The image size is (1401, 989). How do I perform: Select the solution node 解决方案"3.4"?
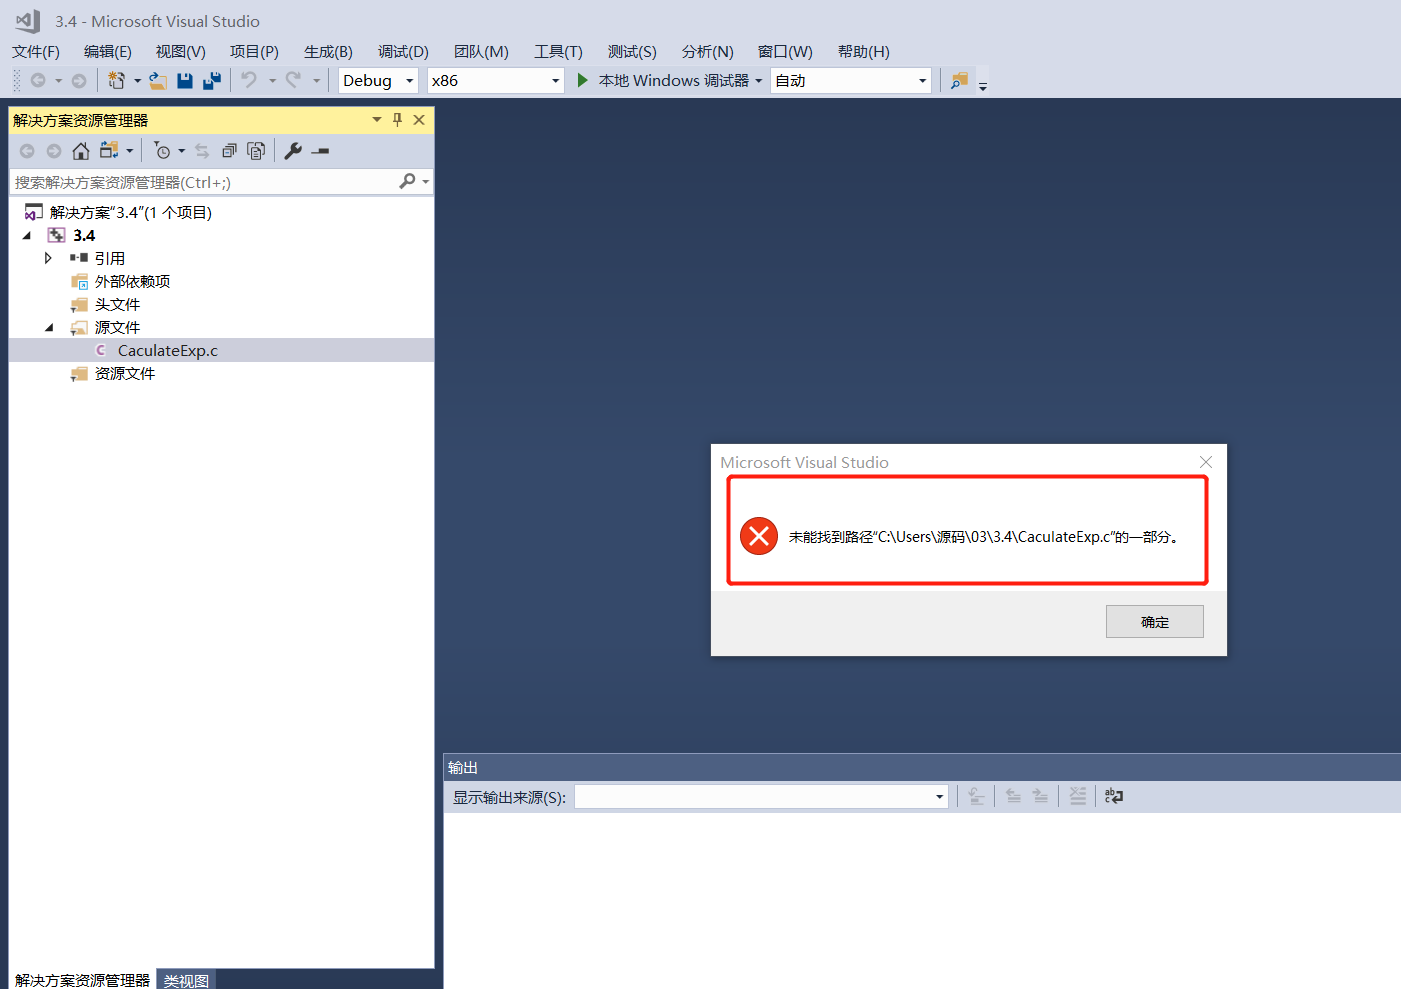tap(130, 212)
